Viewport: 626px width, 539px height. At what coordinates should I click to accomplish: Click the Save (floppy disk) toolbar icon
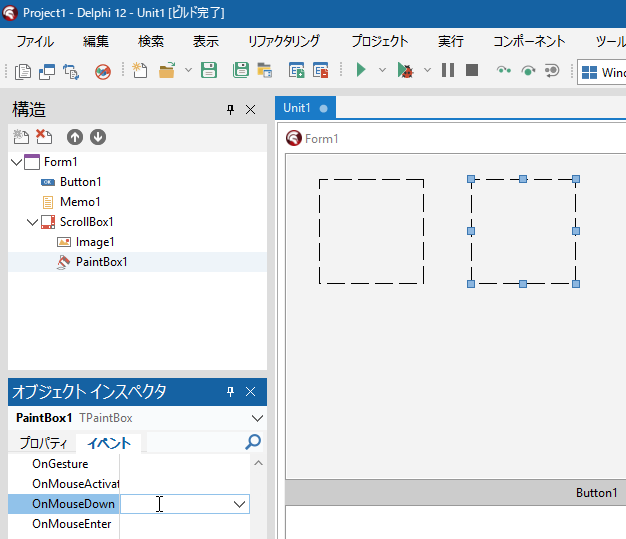[x=209, y=70]
